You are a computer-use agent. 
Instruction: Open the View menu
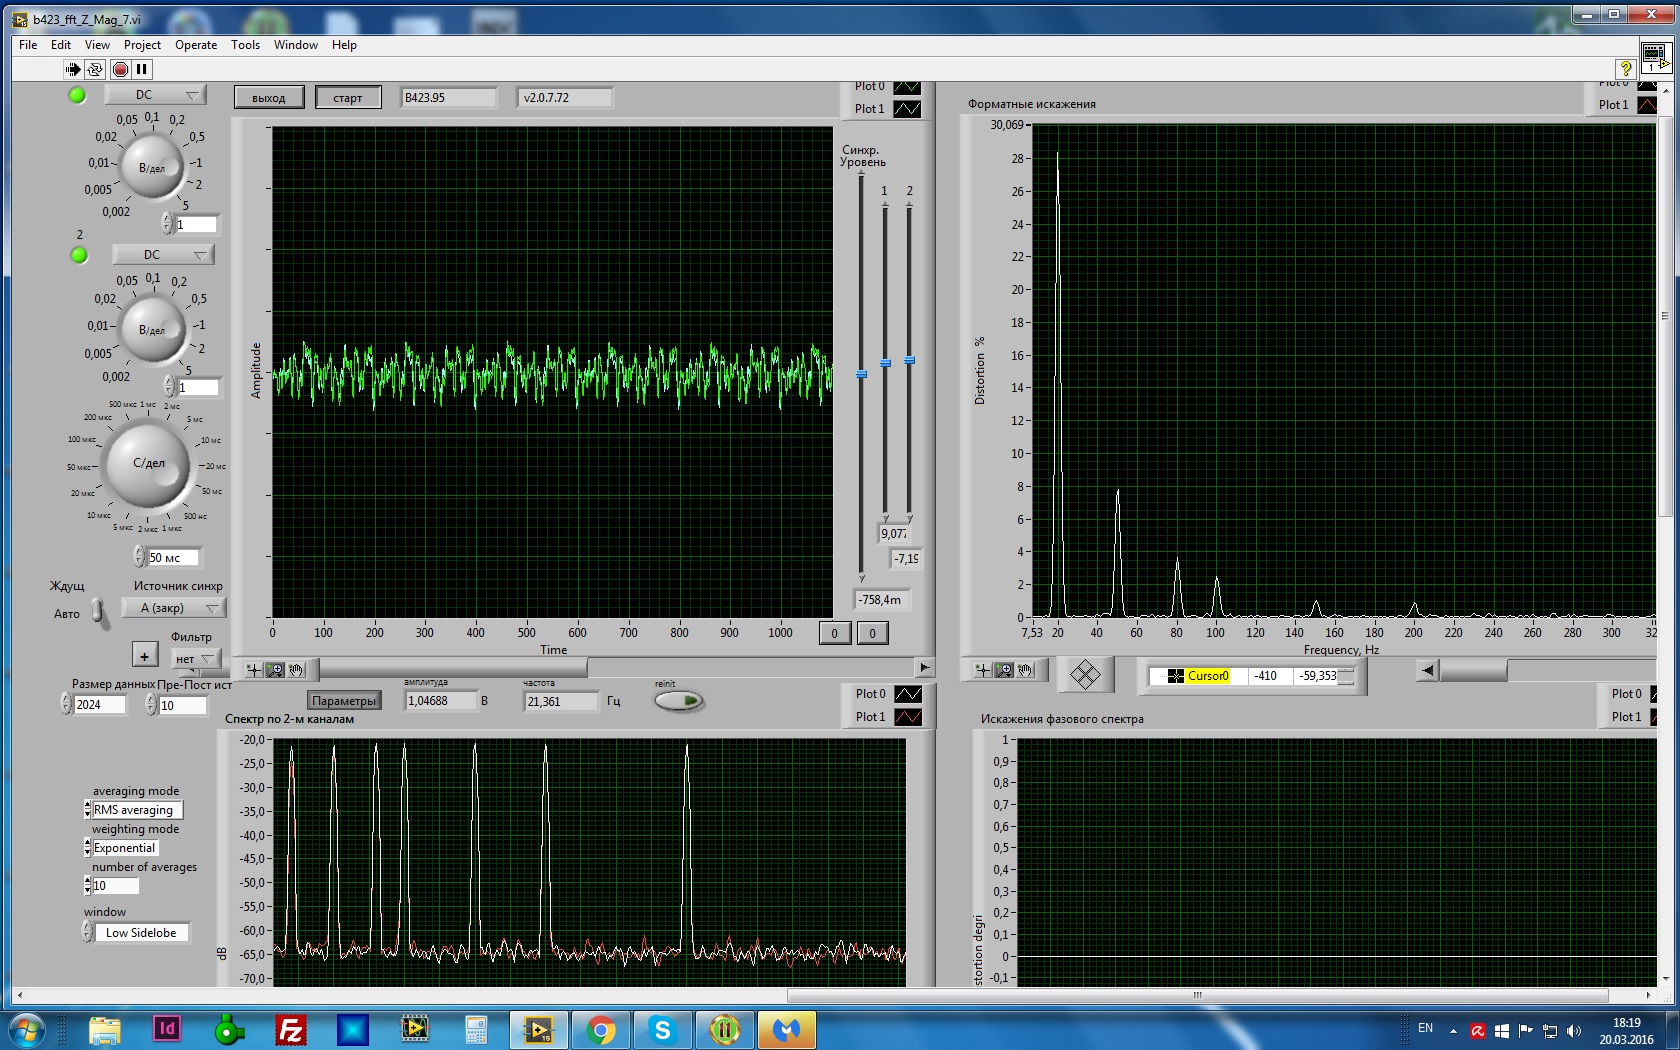point(97,45)
